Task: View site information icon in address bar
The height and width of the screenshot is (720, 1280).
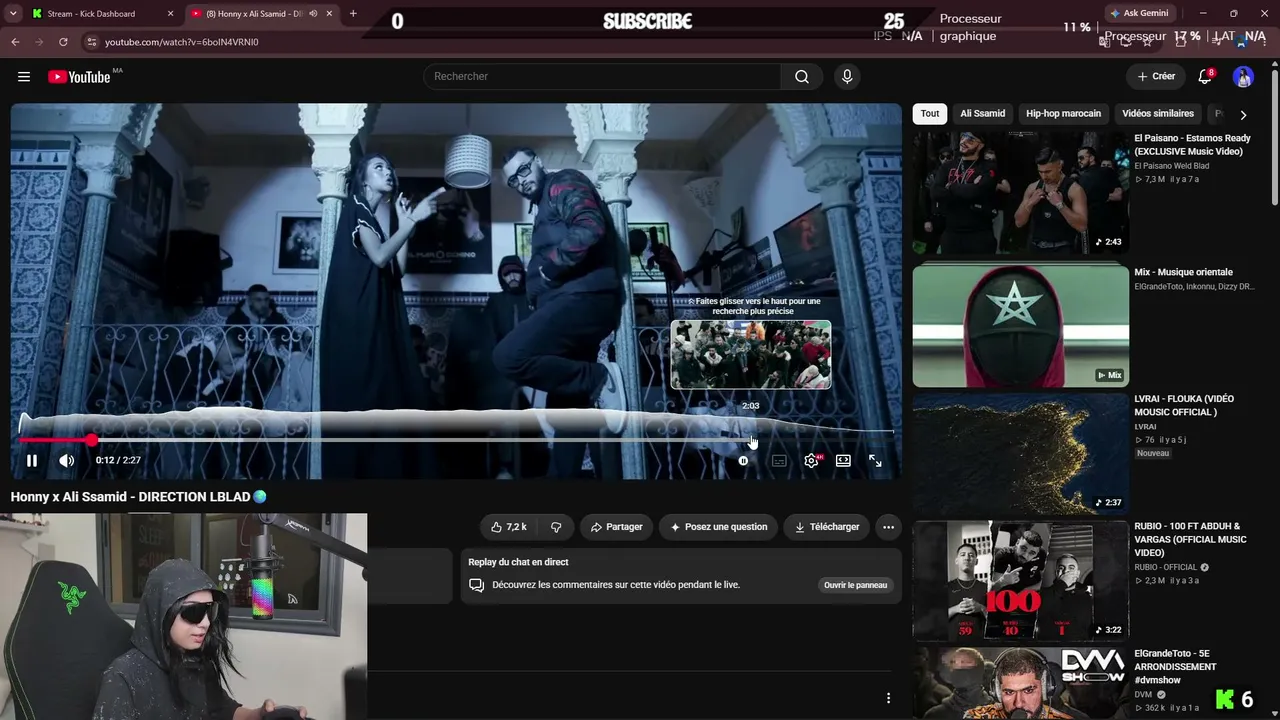Action: pyautogui.click(x=91, y=42)
